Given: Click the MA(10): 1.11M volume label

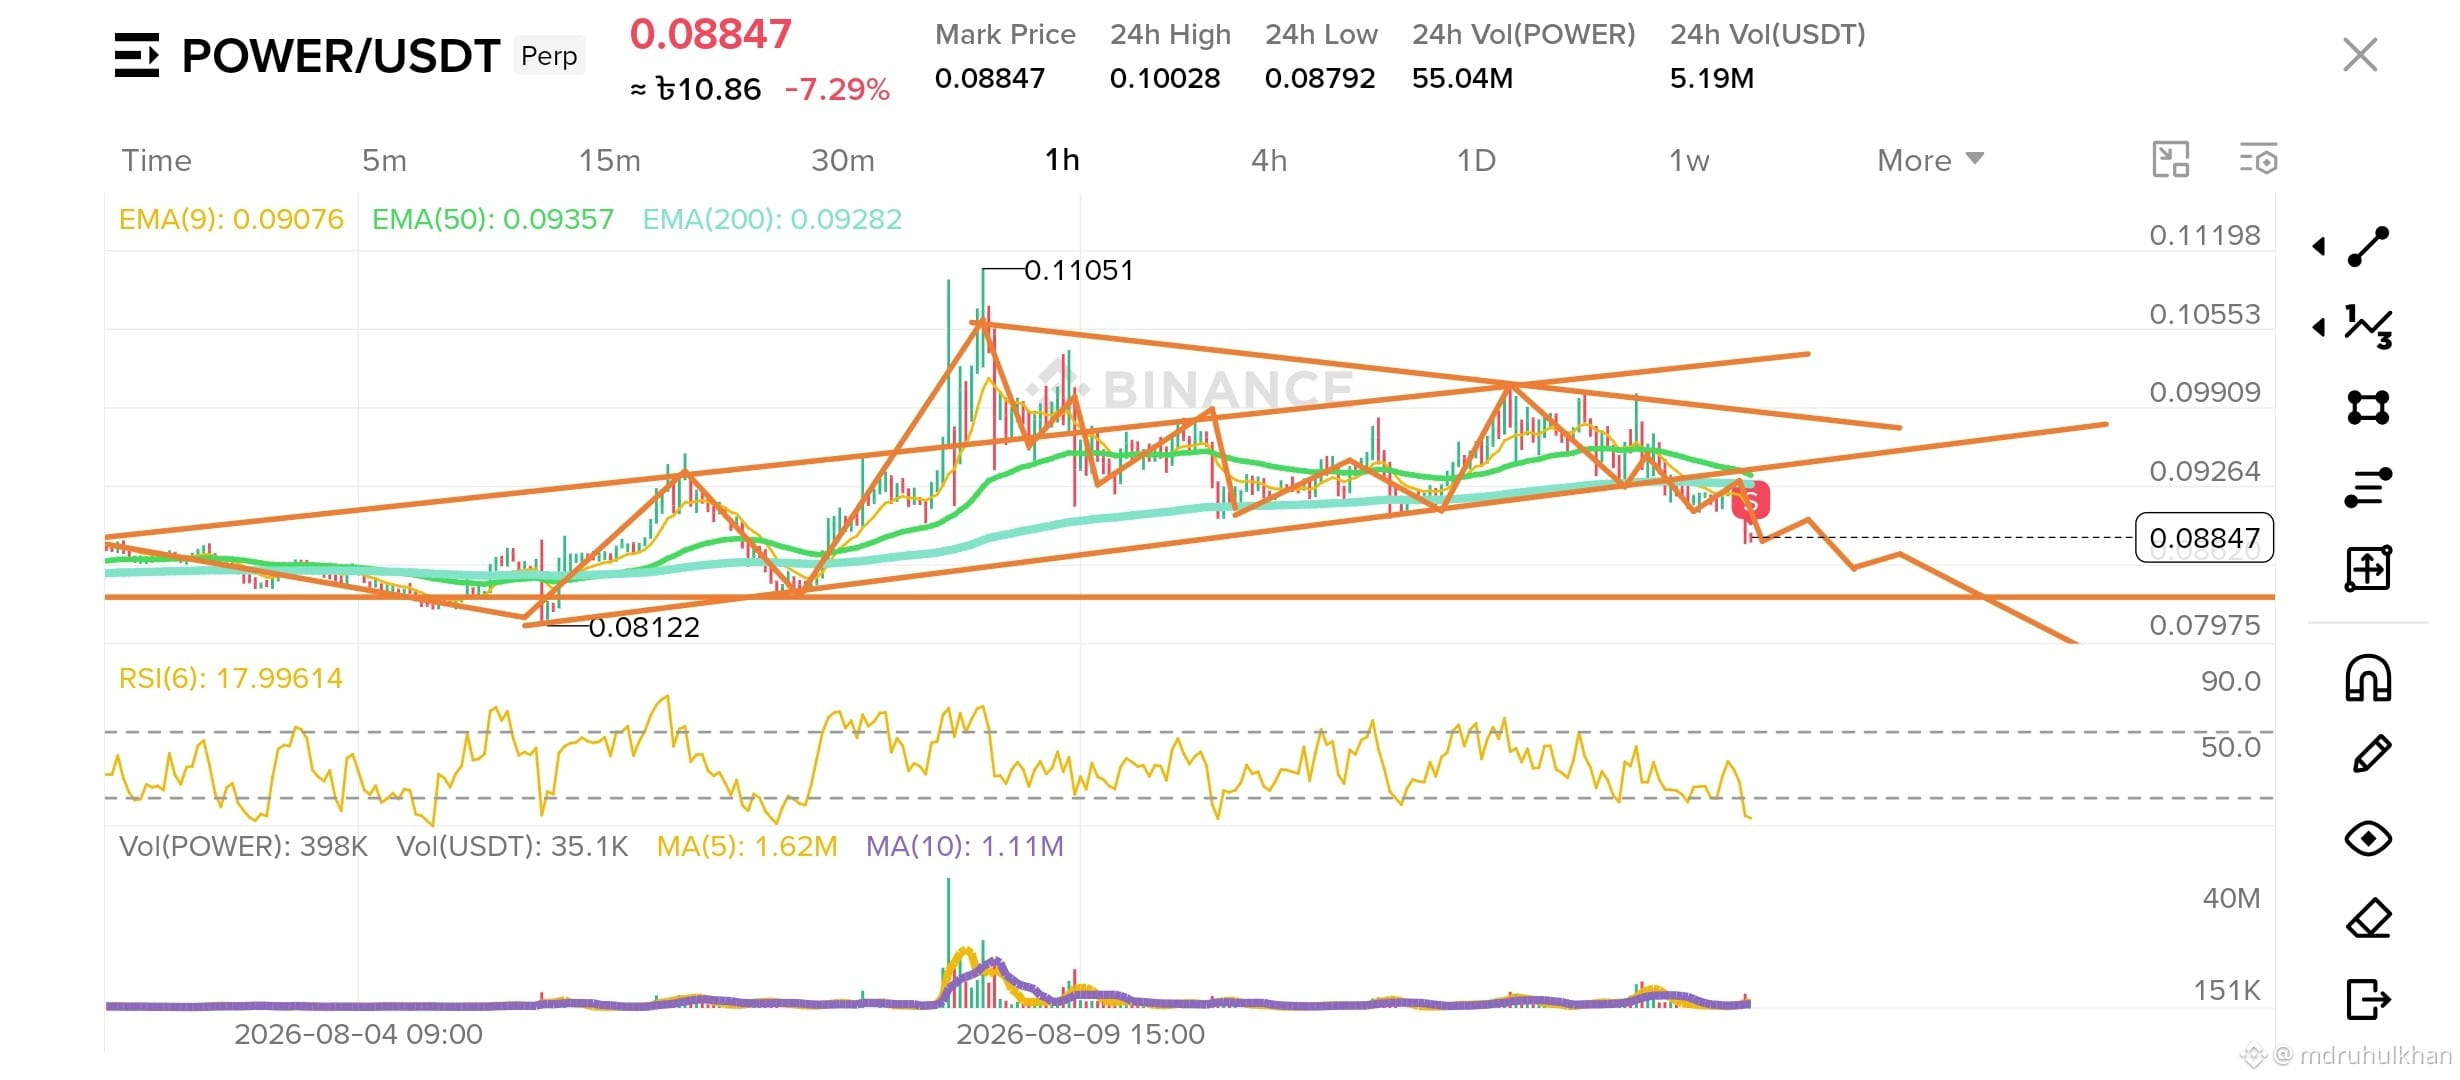Looking at the screenshot, I should [965, 846].
